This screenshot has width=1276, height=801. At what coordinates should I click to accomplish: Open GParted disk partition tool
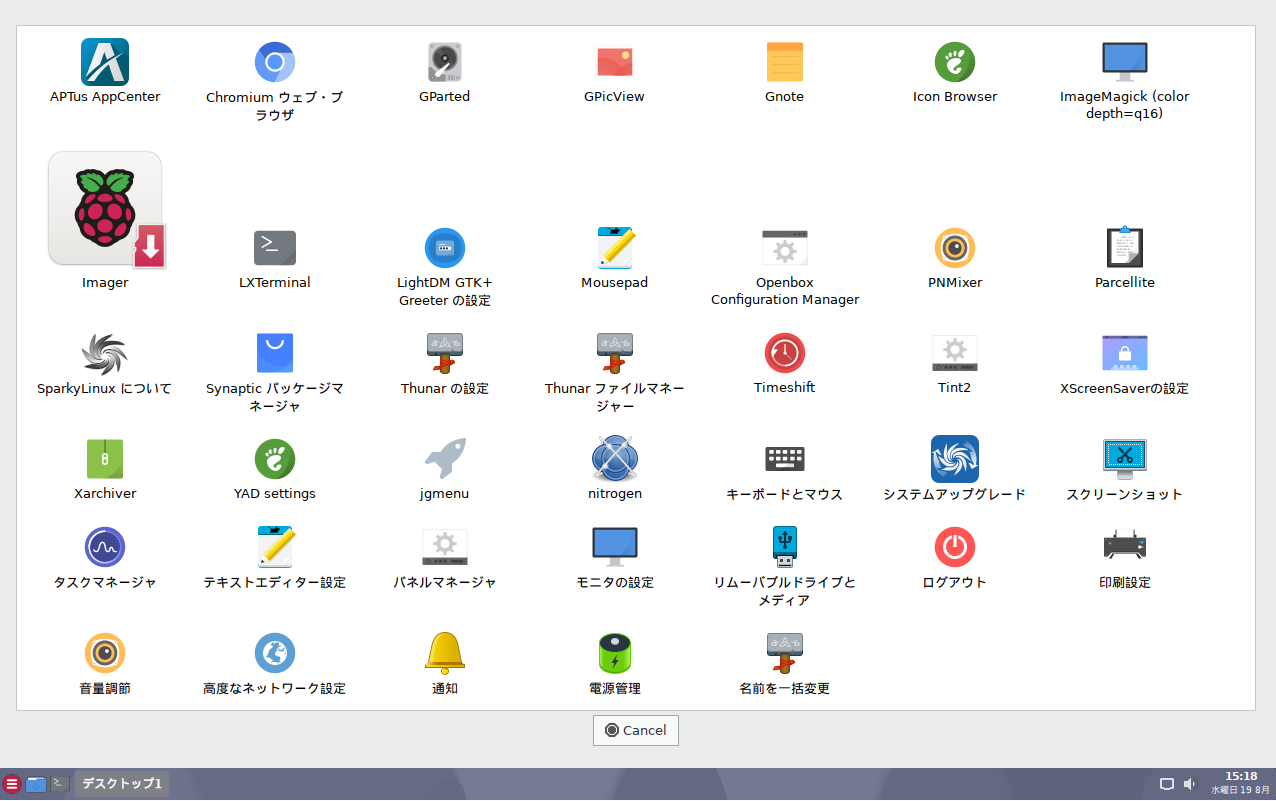pyautogui.click(x=445, y=62)
